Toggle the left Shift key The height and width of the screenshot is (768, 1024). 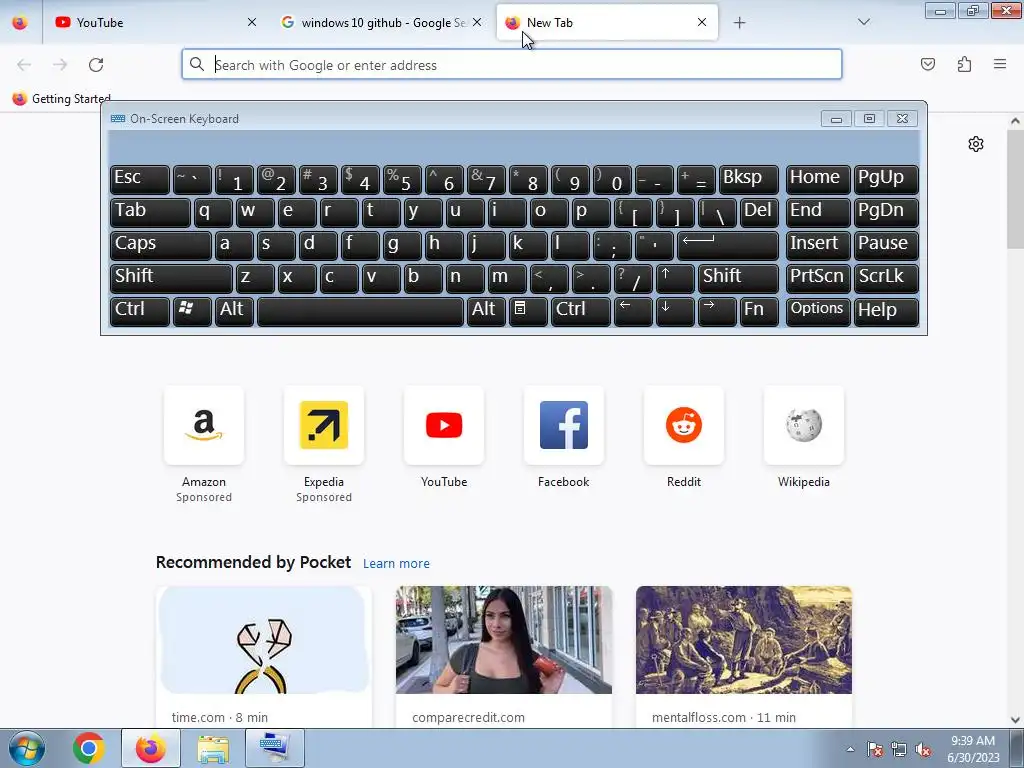point(171,278)
